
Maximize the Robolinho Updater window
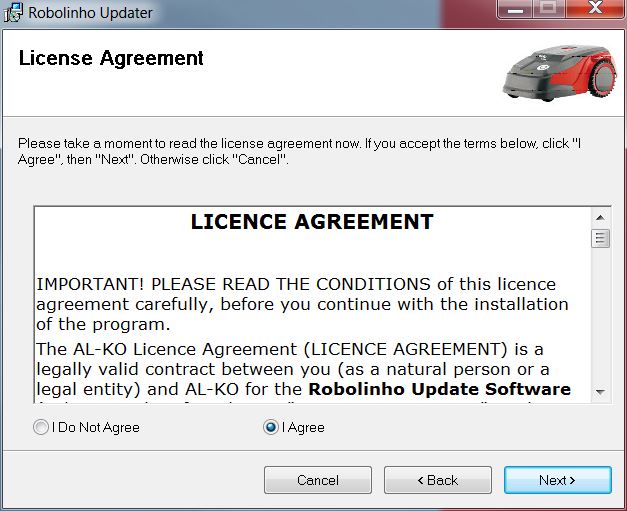[548, 10]
